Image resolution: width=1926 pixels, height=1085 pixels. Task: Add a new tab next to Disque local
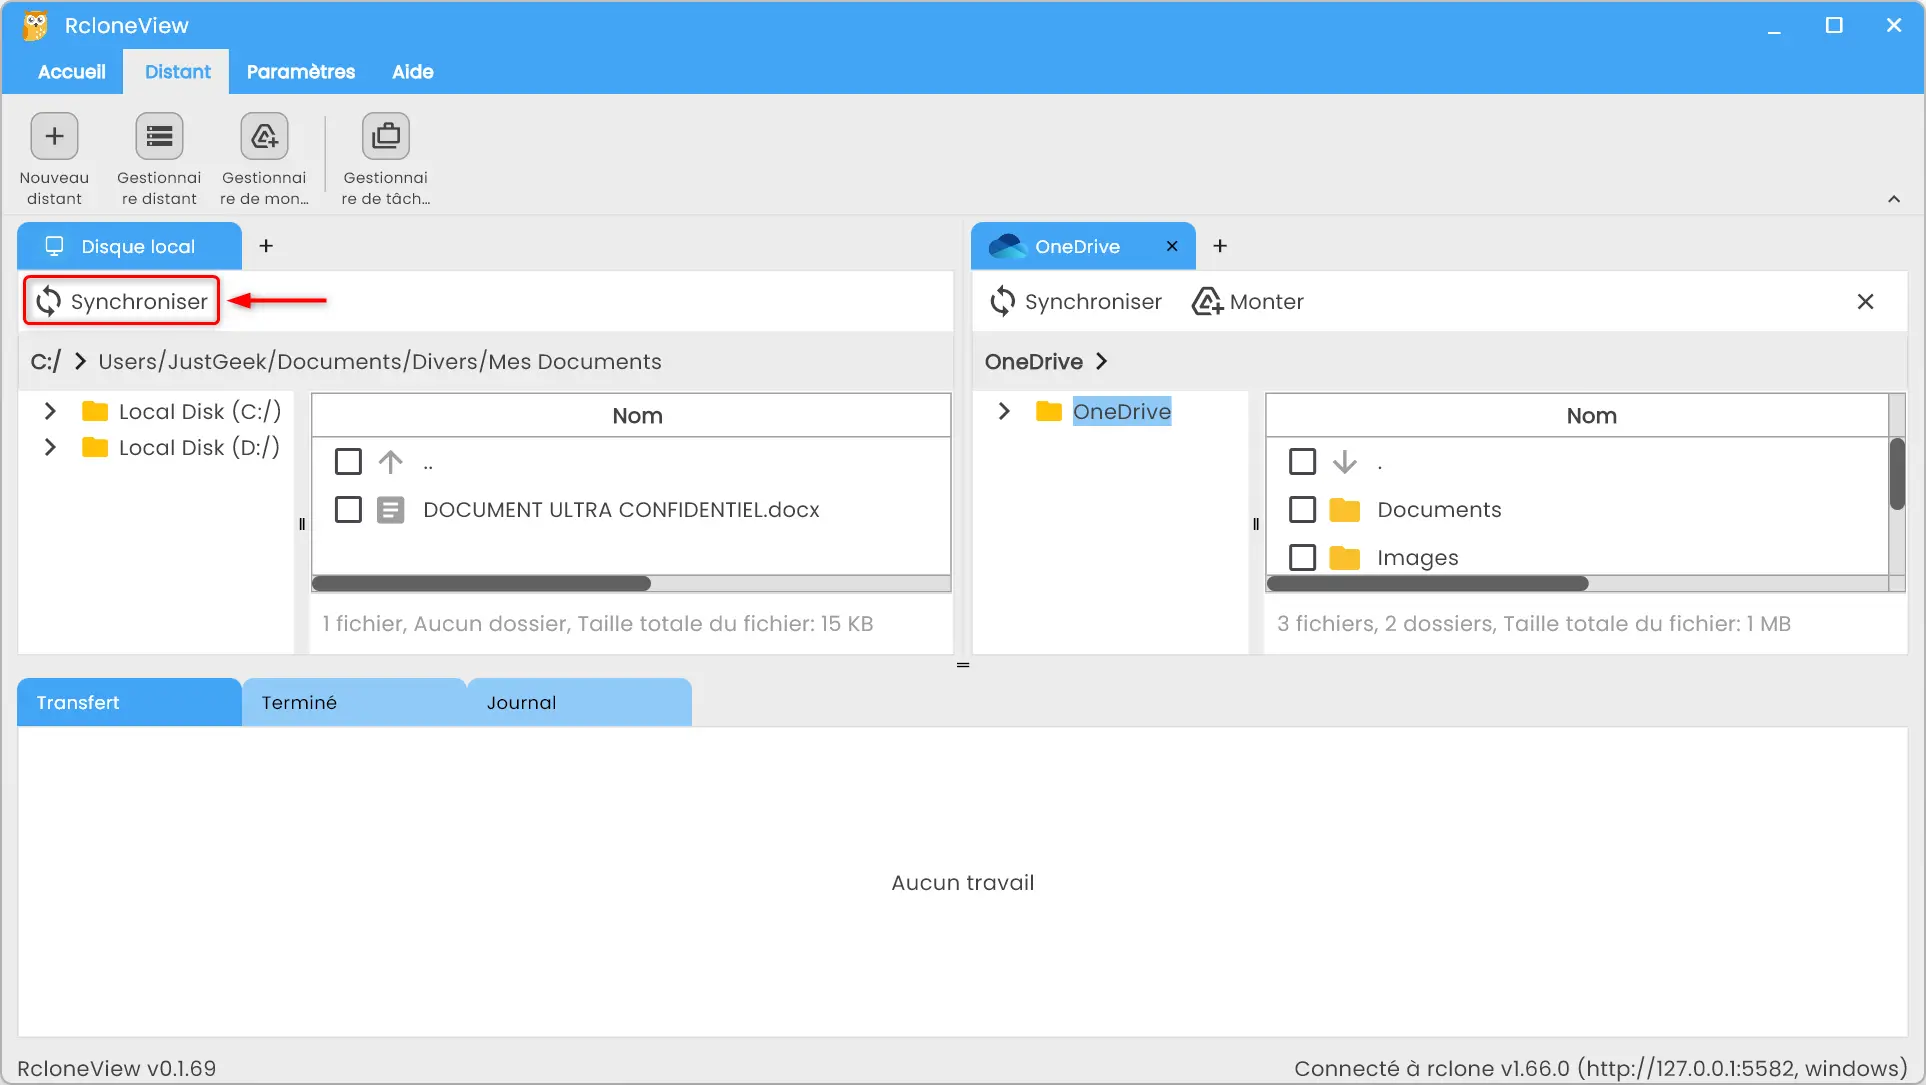pyautogui.click(x=266, y=246)
